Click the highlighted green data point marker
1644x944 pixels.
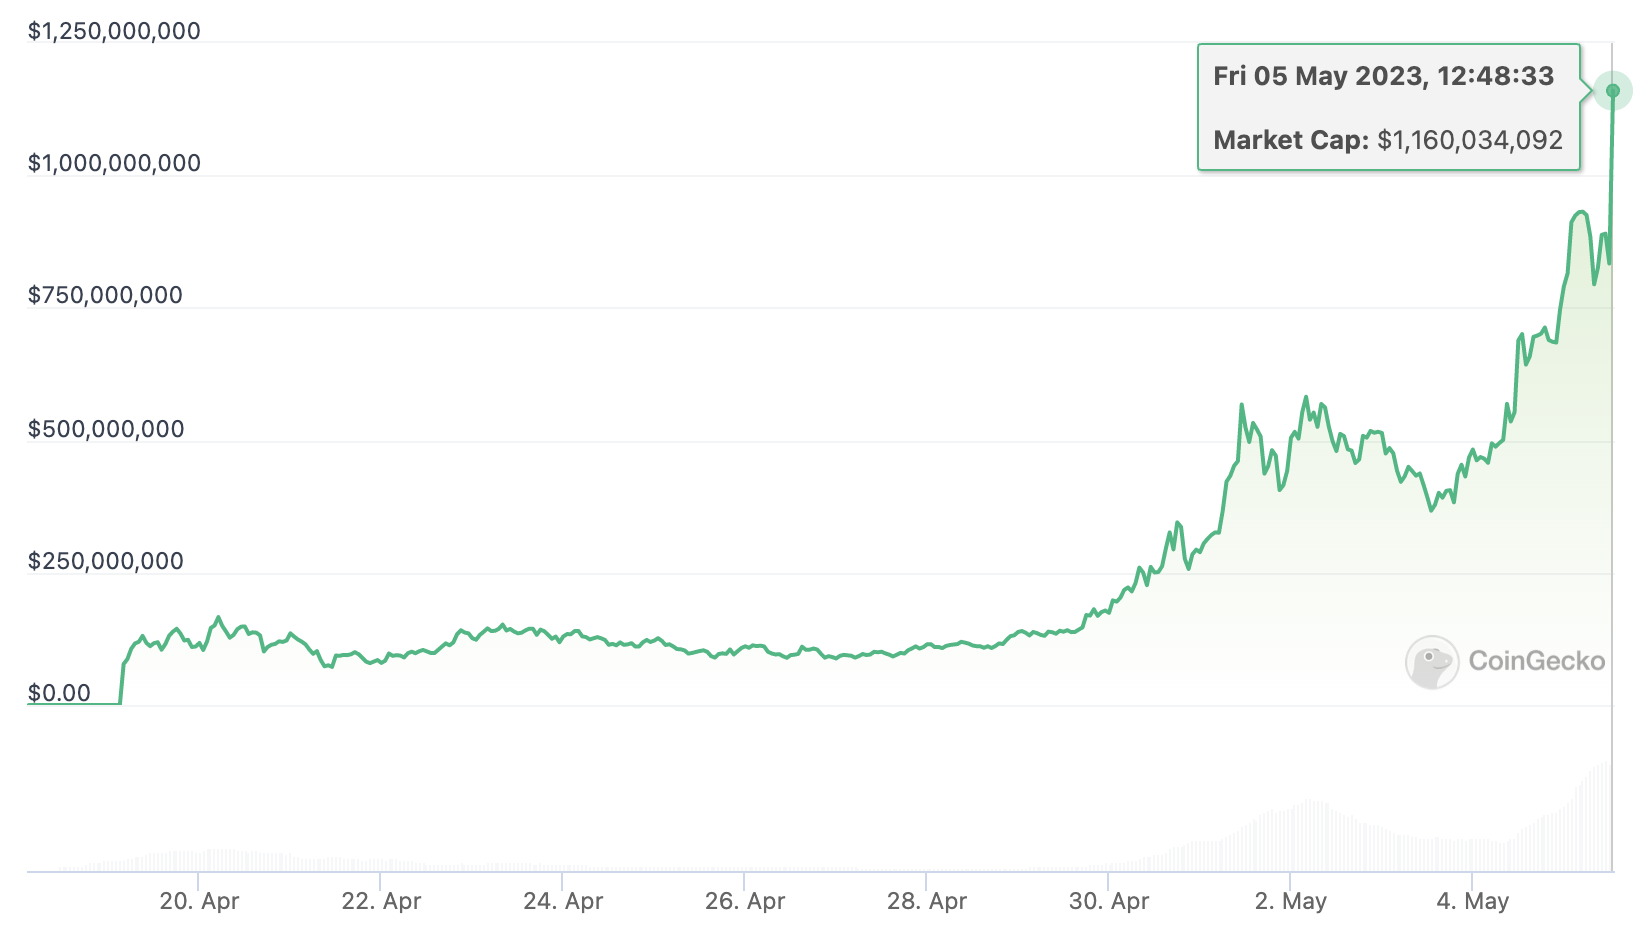1612,91
